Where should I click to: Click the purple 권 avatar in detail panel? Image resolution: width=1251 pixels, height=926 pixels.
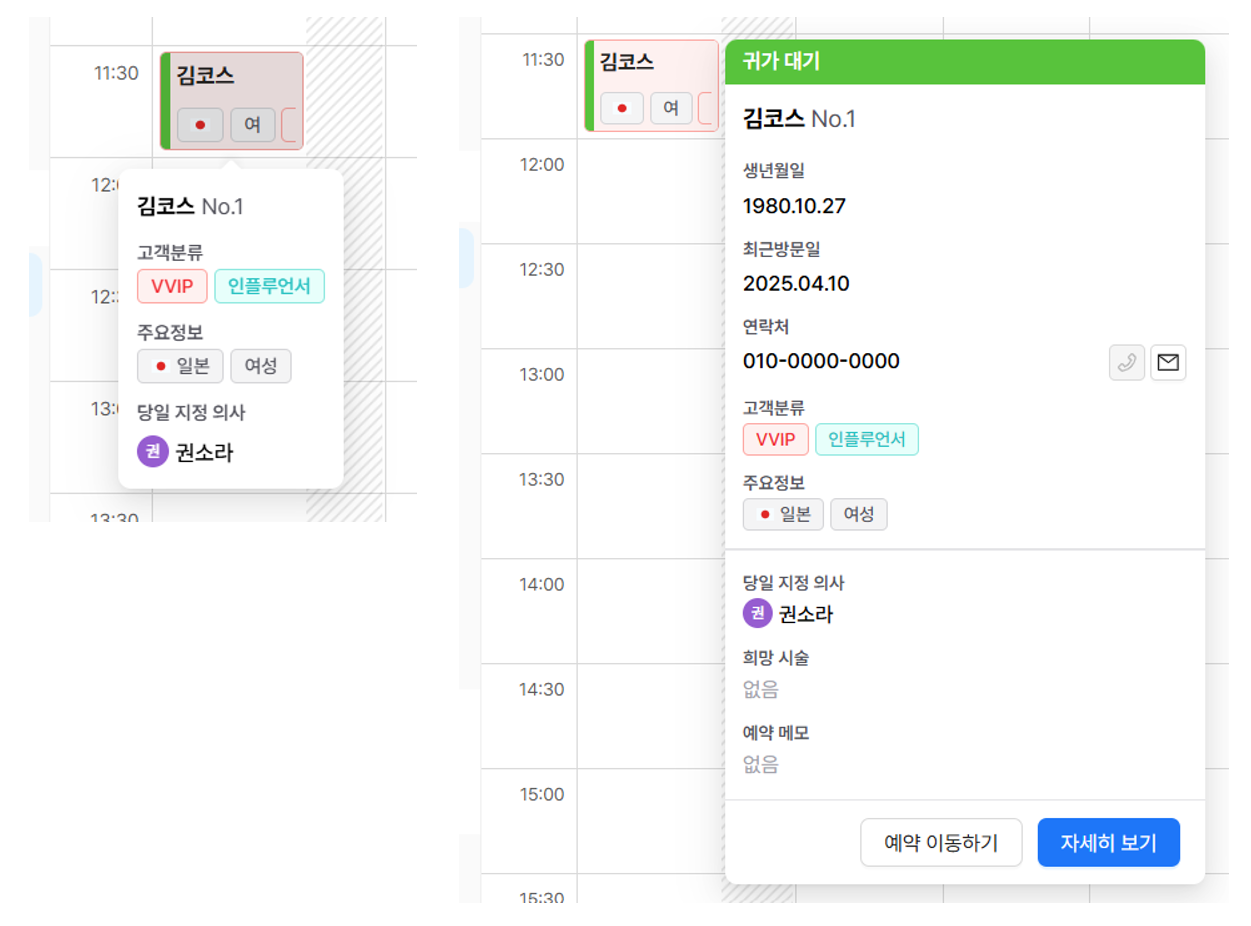pyautogui.click(x=758, y=613)
